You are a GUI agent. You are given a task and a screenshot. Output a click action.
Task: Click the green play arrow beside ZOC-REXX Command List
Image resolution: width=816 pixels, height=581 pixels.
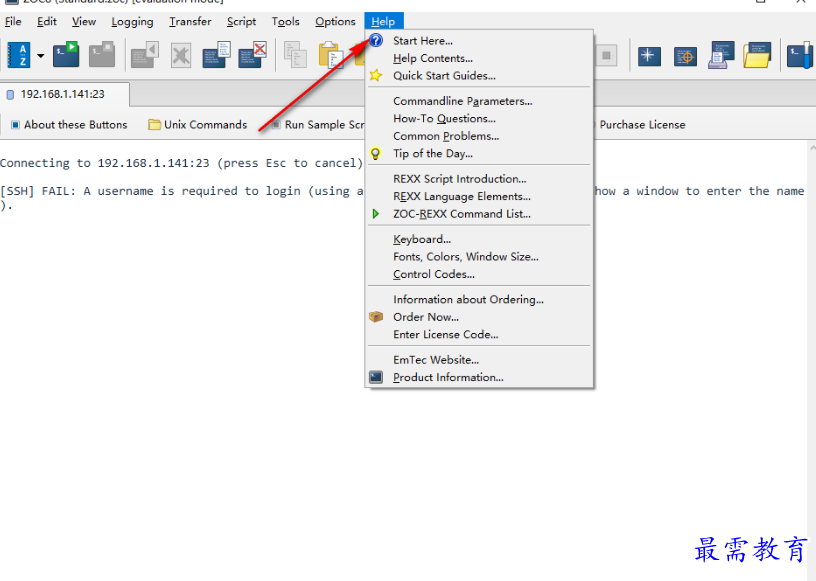(x=376, y=214)
